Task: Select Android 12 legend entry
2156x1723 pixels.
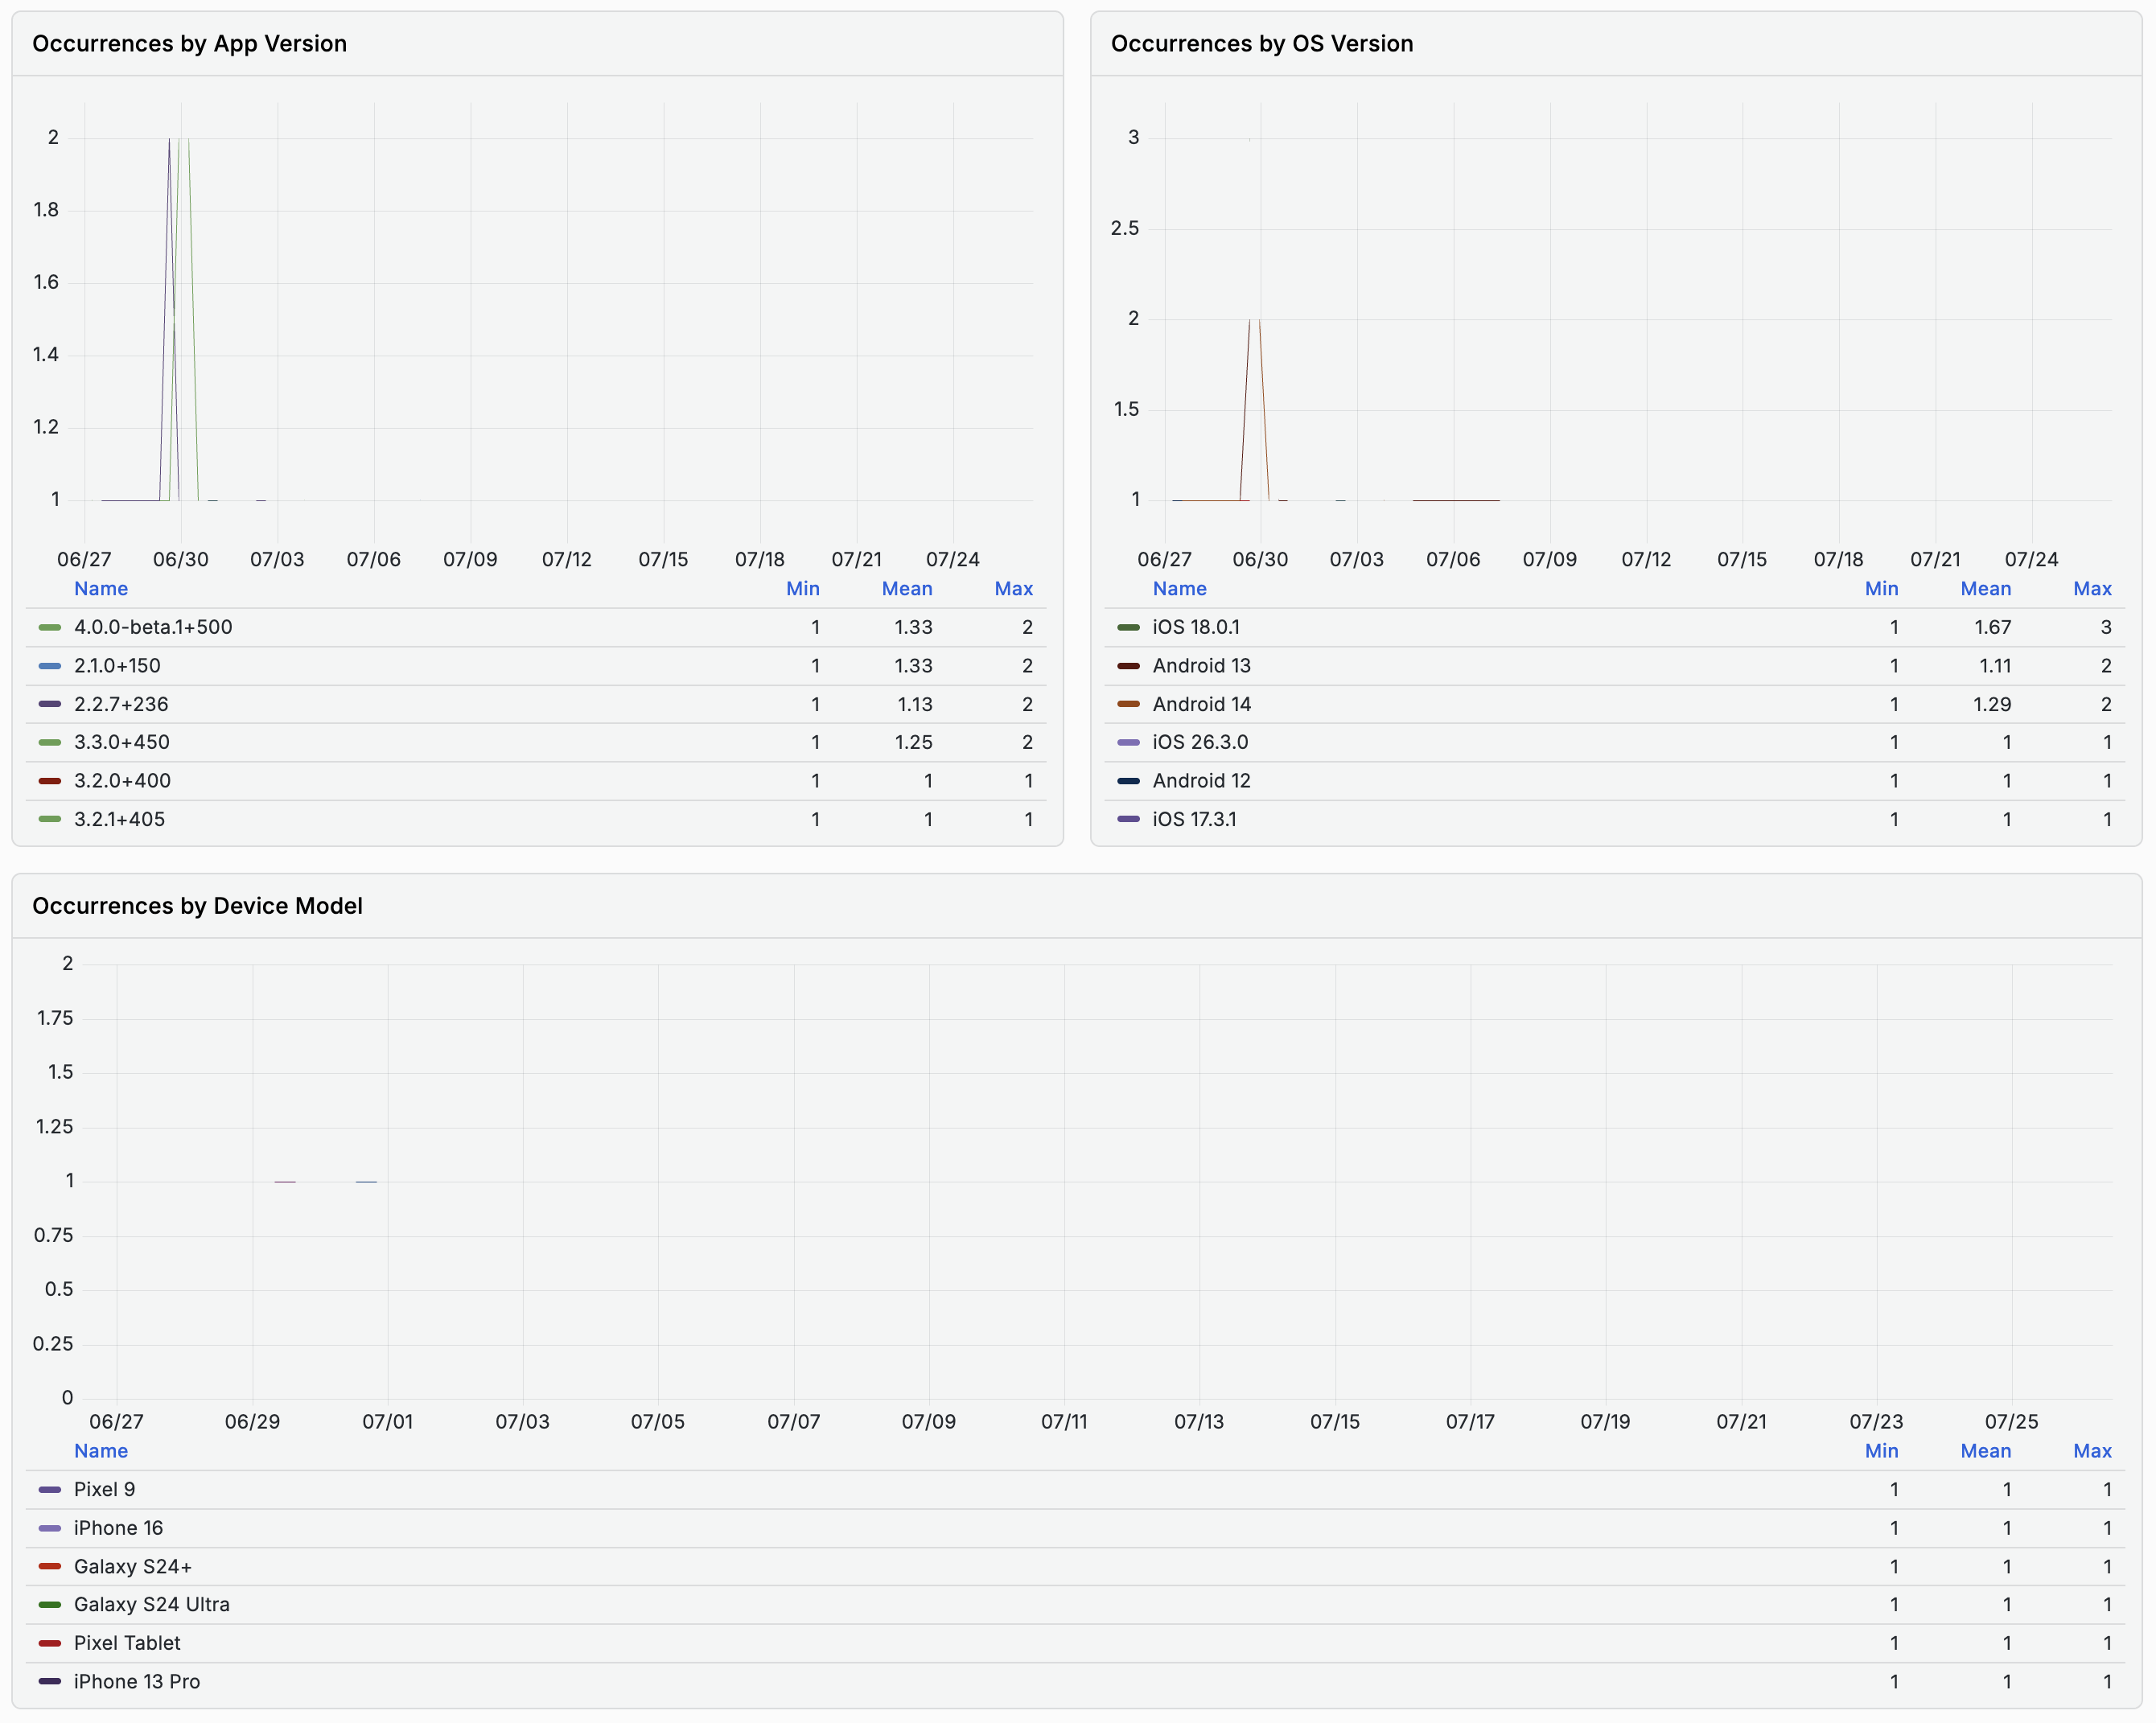Action: point(1202,781)
